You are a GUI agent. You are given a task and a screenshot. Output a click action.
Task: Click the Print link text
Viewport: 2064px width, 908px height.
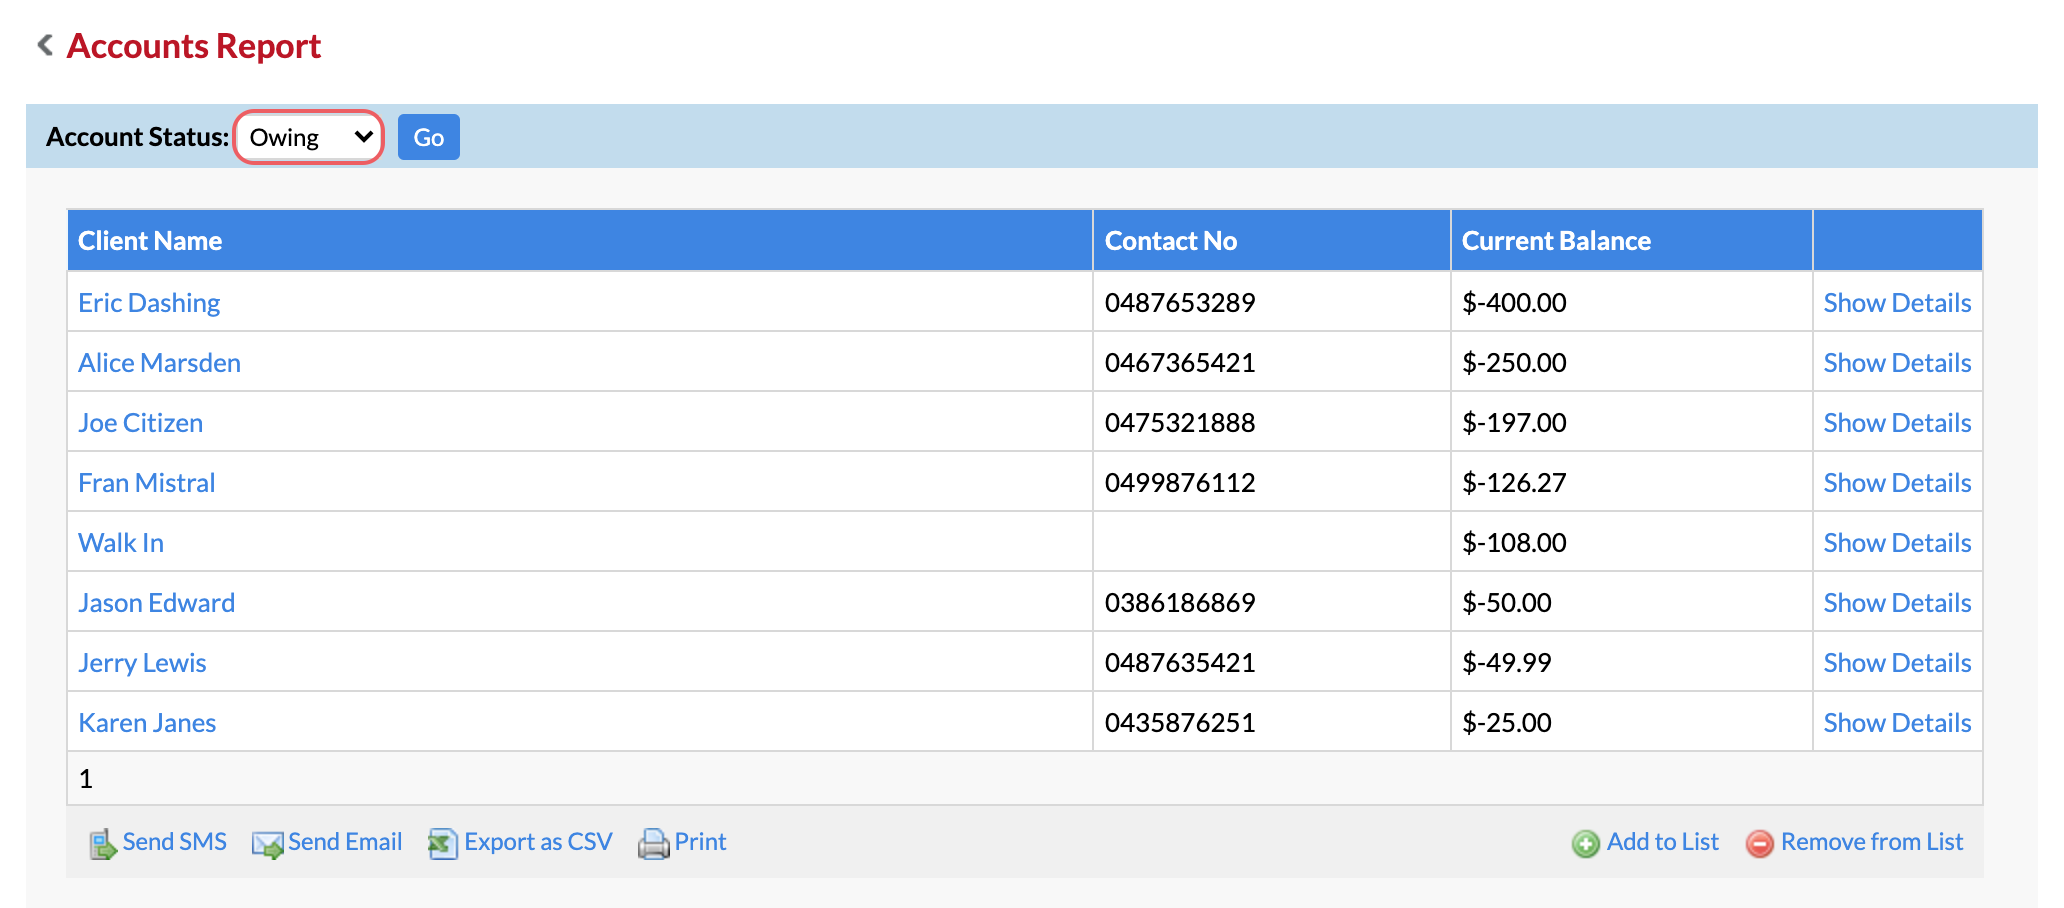pyautogui.click(x=700, y=842)
